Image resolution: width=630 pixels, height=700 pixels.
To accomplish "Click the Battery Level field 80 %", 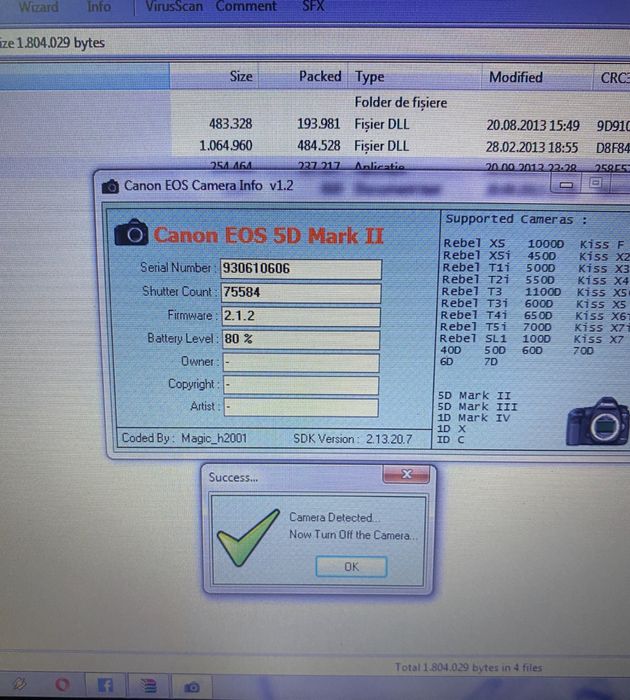I will (x=301, y=339).
